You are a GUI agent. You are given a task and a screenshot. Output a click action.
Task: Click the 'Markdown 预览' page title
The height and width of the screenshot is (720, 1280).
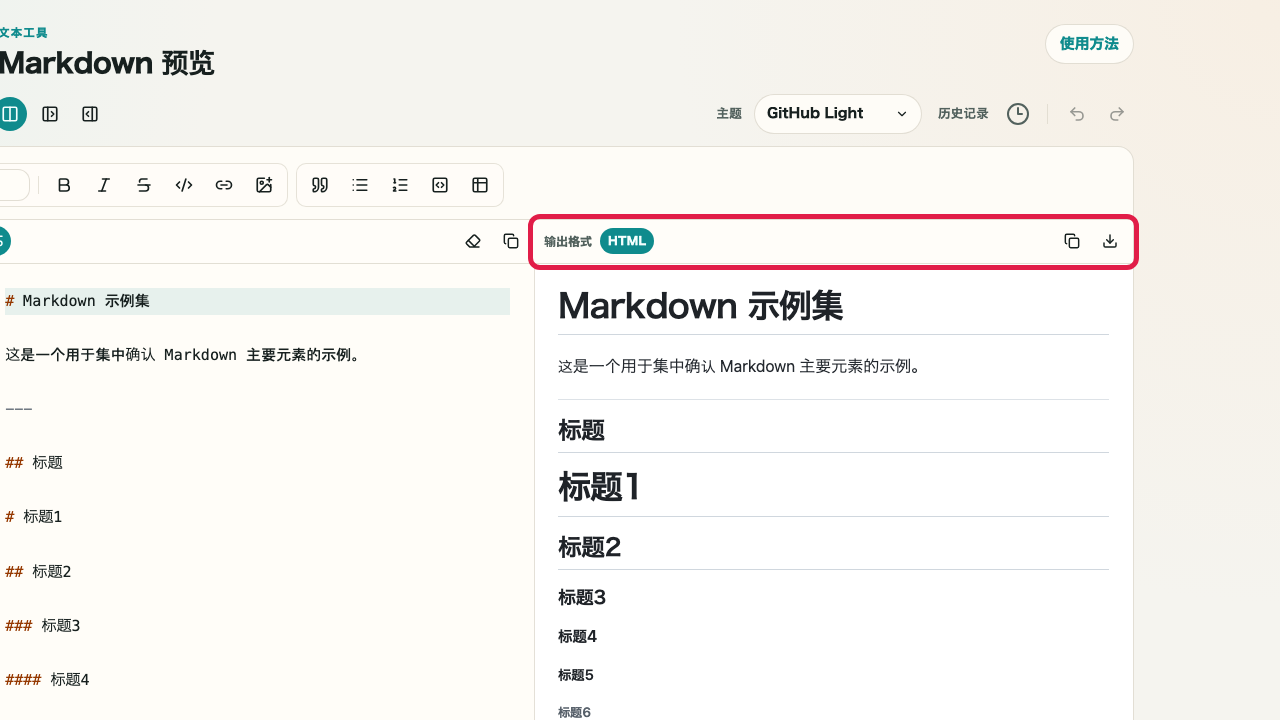pos(107,63)
